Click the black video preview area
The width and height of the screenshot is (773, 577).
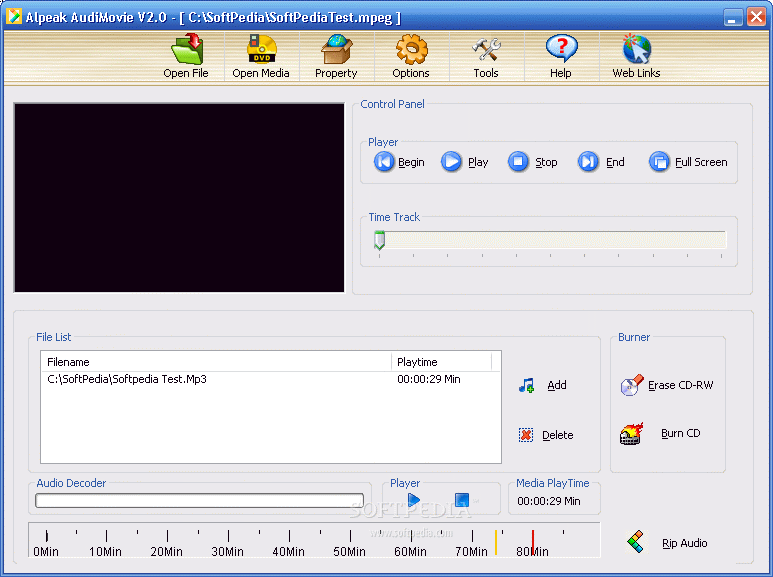pyautogui.click(x=179, y=198)
